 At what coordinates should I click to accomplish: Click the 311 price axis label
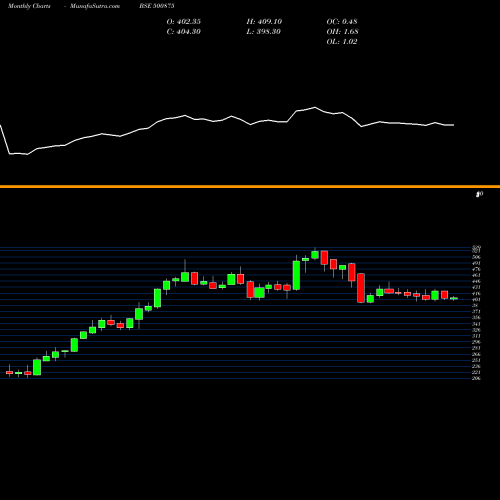pos(477,336)
